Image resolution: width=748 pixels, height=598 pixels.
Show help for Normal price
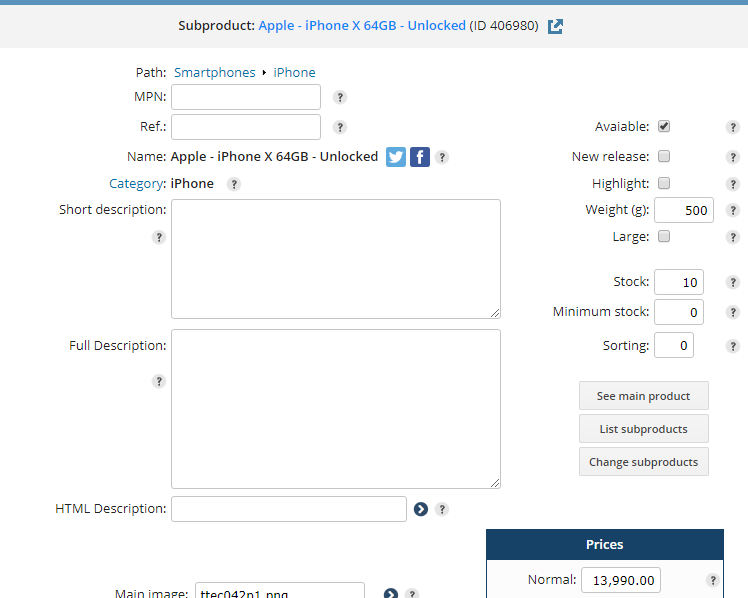tap(713, 580)
